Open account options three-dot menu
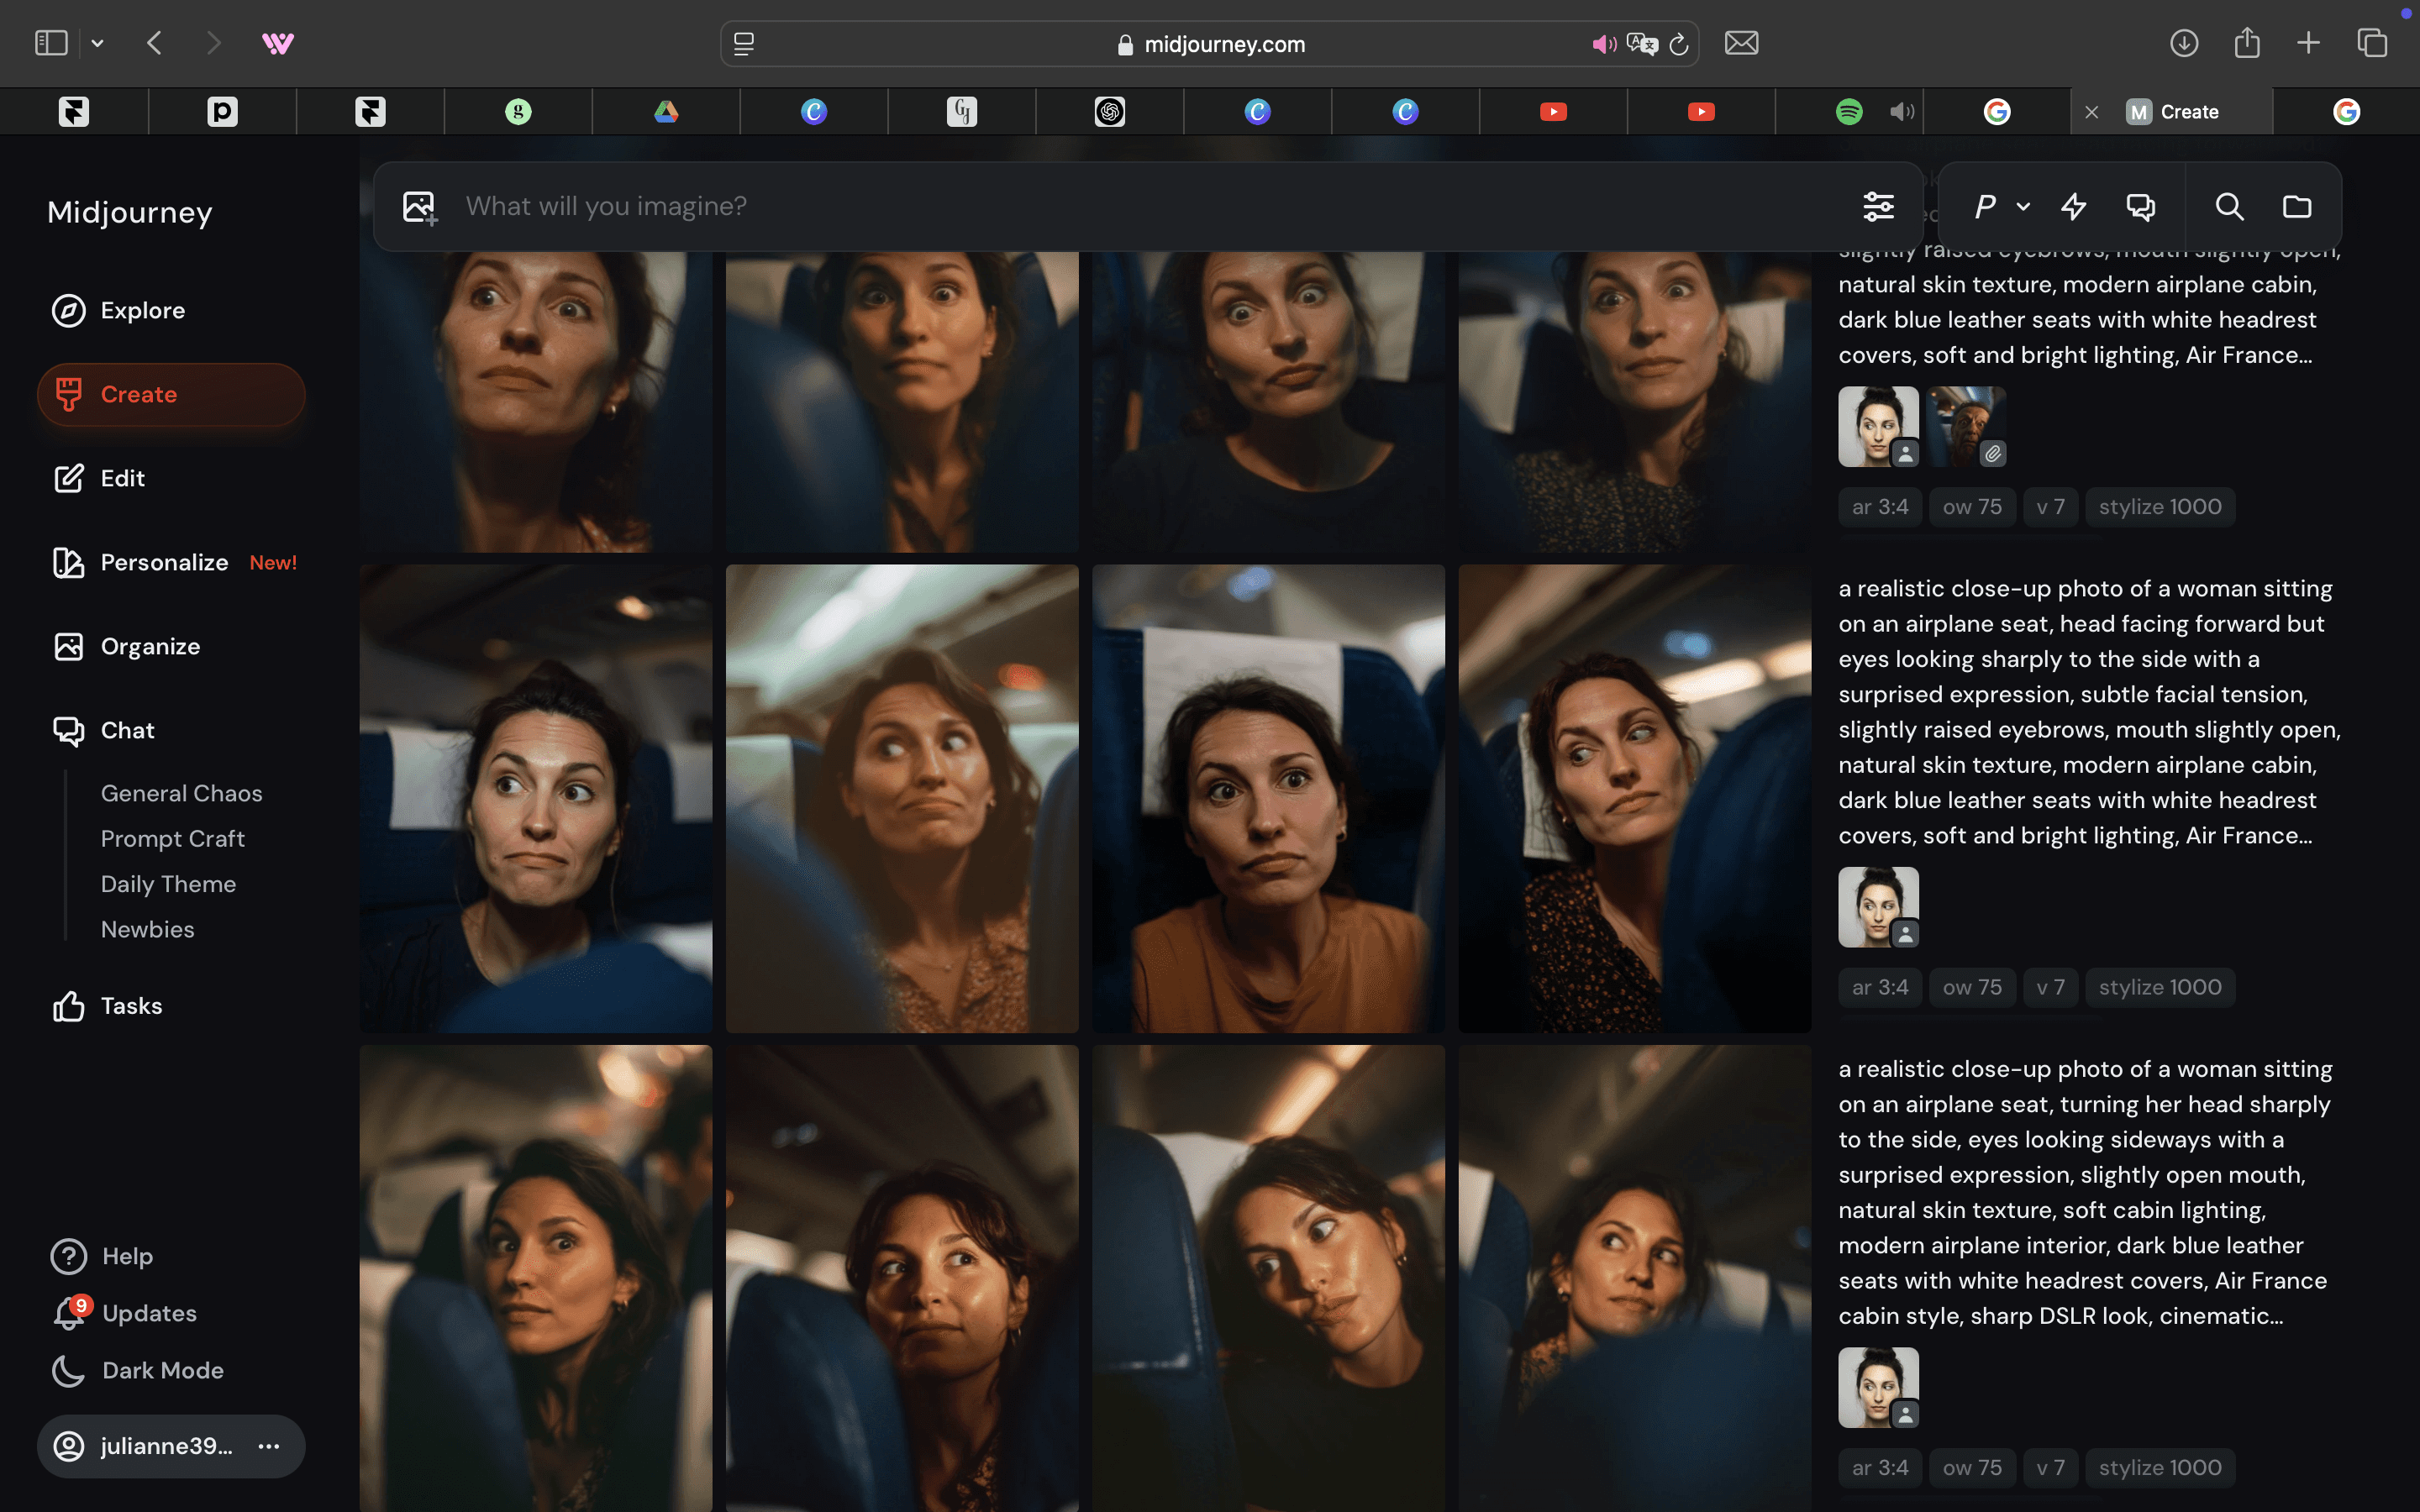2420x1512 pixels. coord(268,1446)
